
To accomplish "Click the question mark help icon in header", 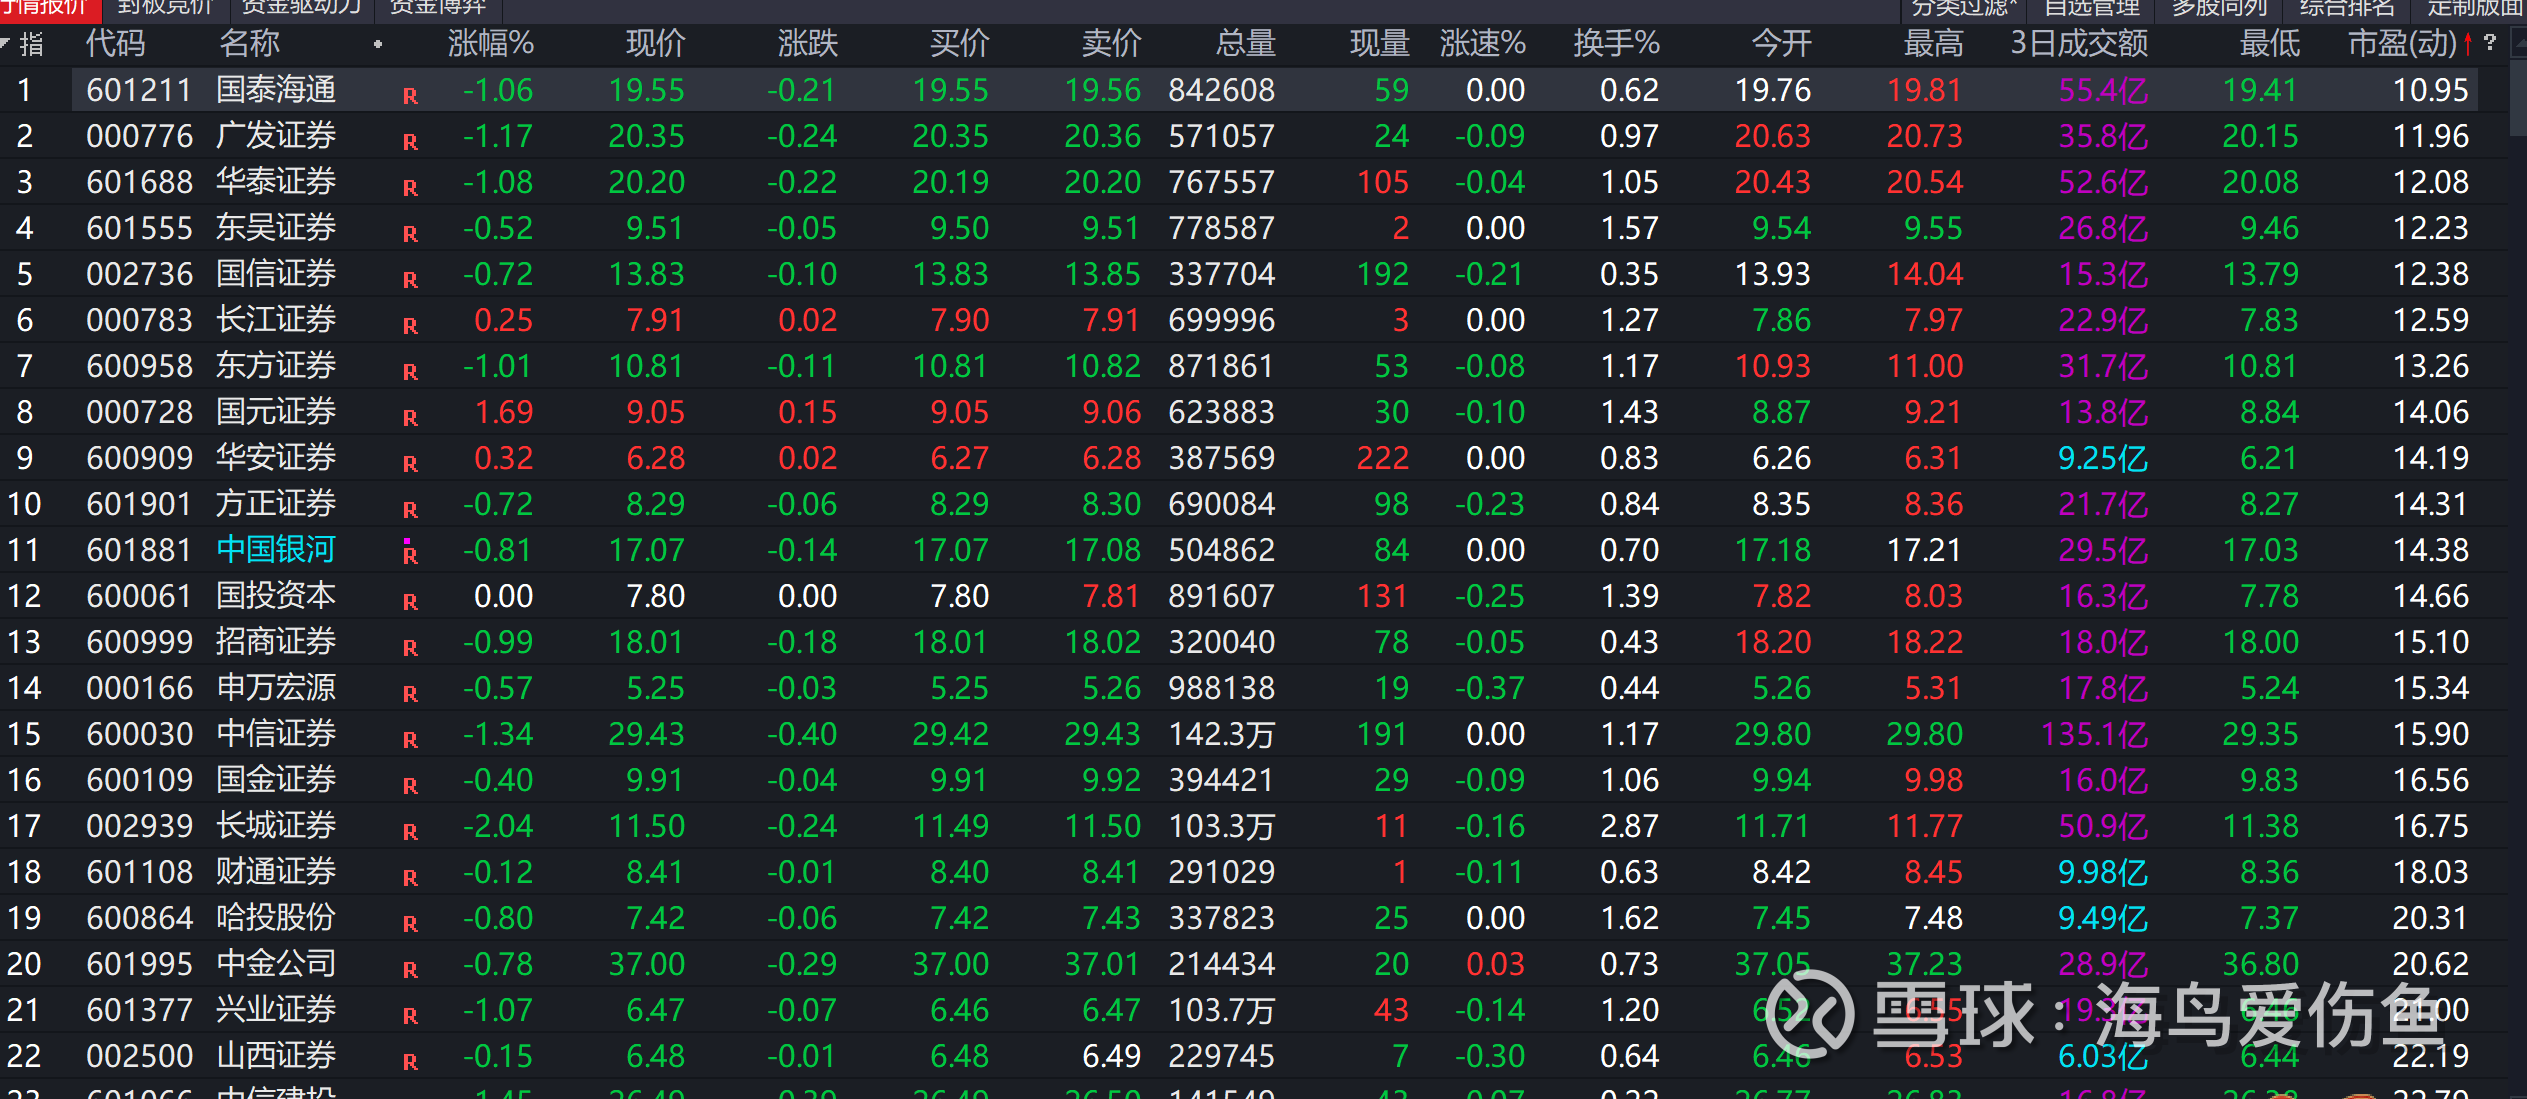I will [2489, 42].
